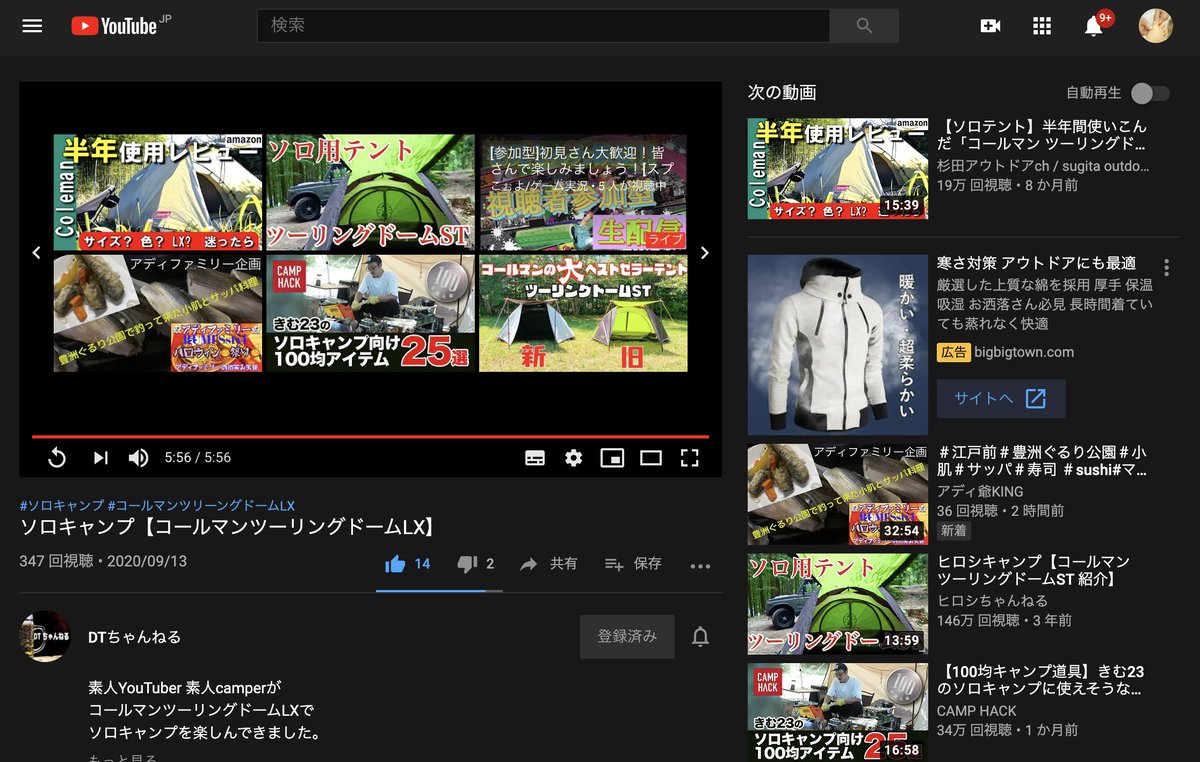Open the ヒロシキャンプ video title
Image resolution: width=1200 pixels, height=762 pixels.
point(1033,571)
